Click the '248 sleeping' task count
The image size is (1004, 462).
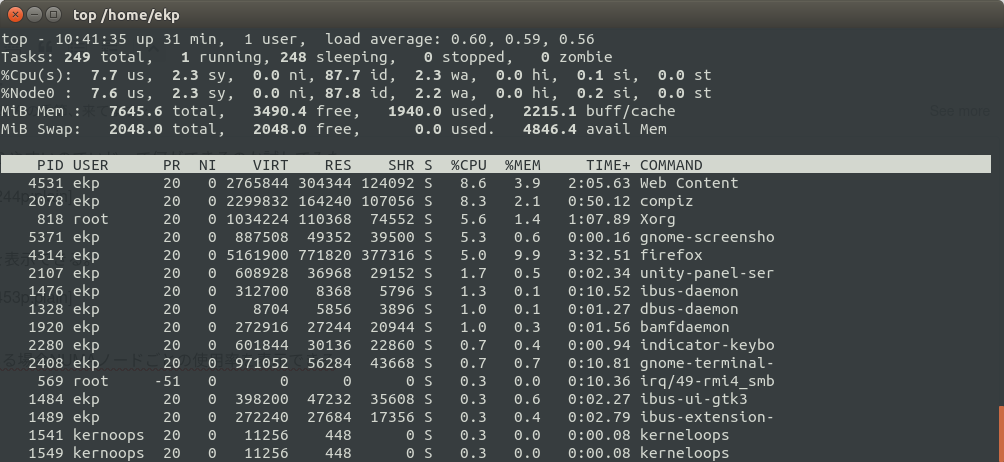(334, 57)
